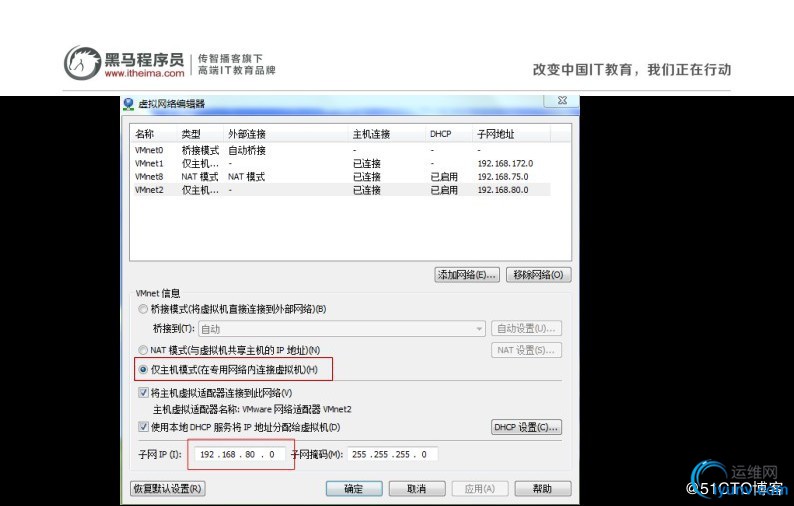Click 自动桥接 in VMnet0 row
The image size is (794, 506).
[247, 150]
